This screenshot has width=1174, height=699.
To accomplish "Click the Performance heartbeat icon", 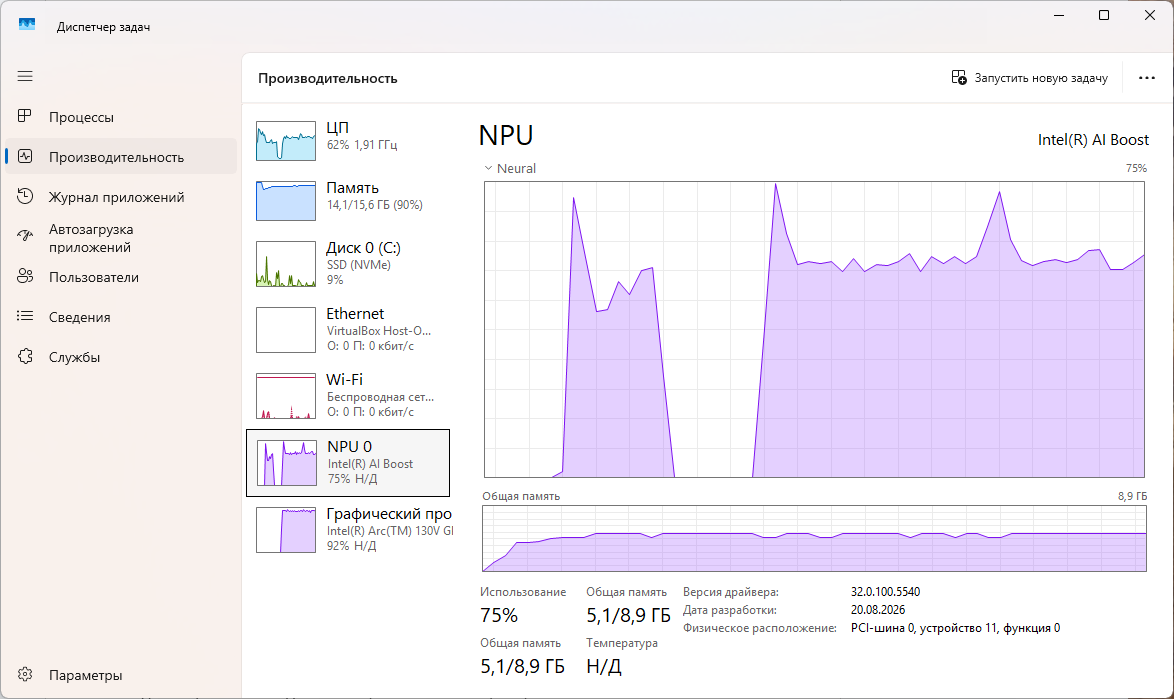I will pos(25,156).
